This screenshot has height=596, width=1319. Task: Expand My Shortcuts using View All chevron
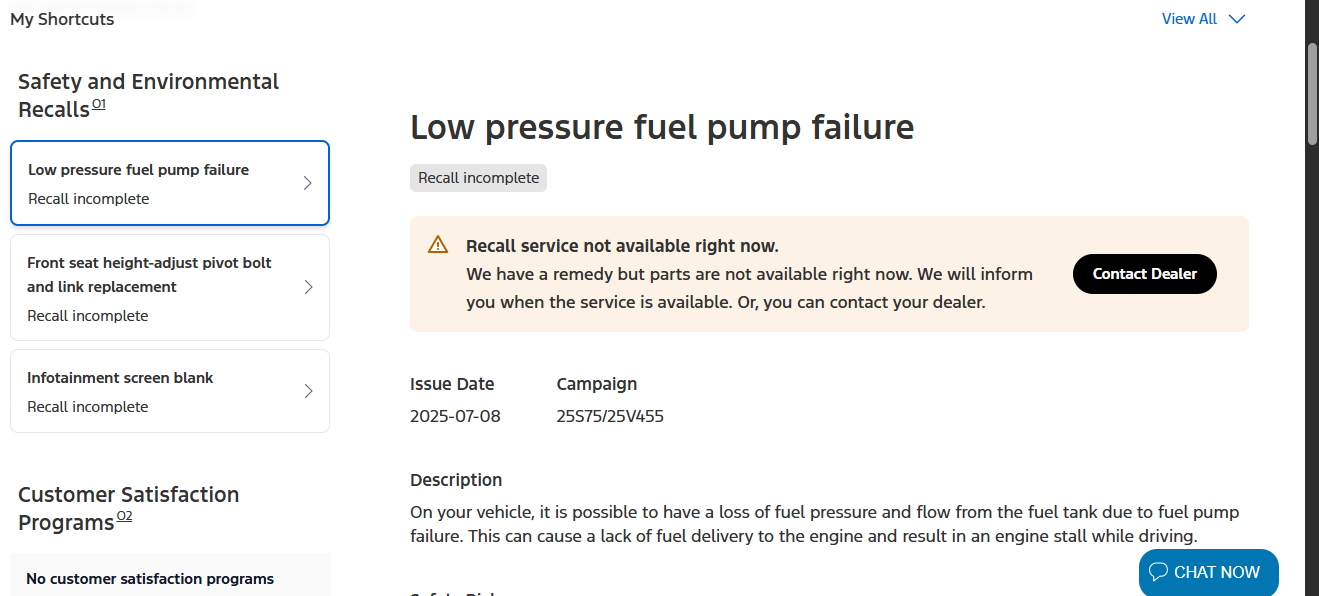coord(1237,19)
